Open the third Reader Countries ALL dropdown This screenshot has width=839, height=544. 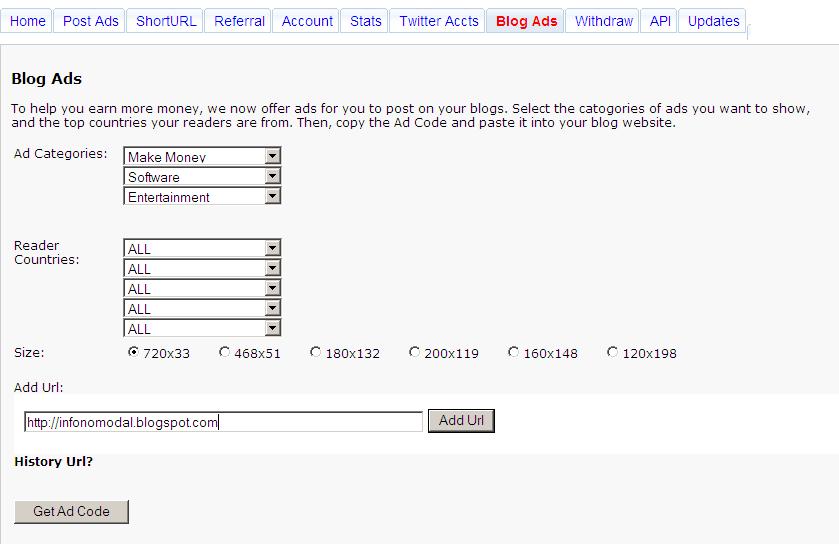[x=202, y=288]
